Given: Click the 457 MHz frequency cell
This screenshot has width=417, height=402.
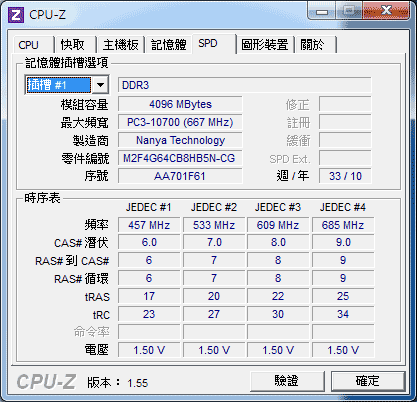Looking at the screenshot, I should pos(149,225).
